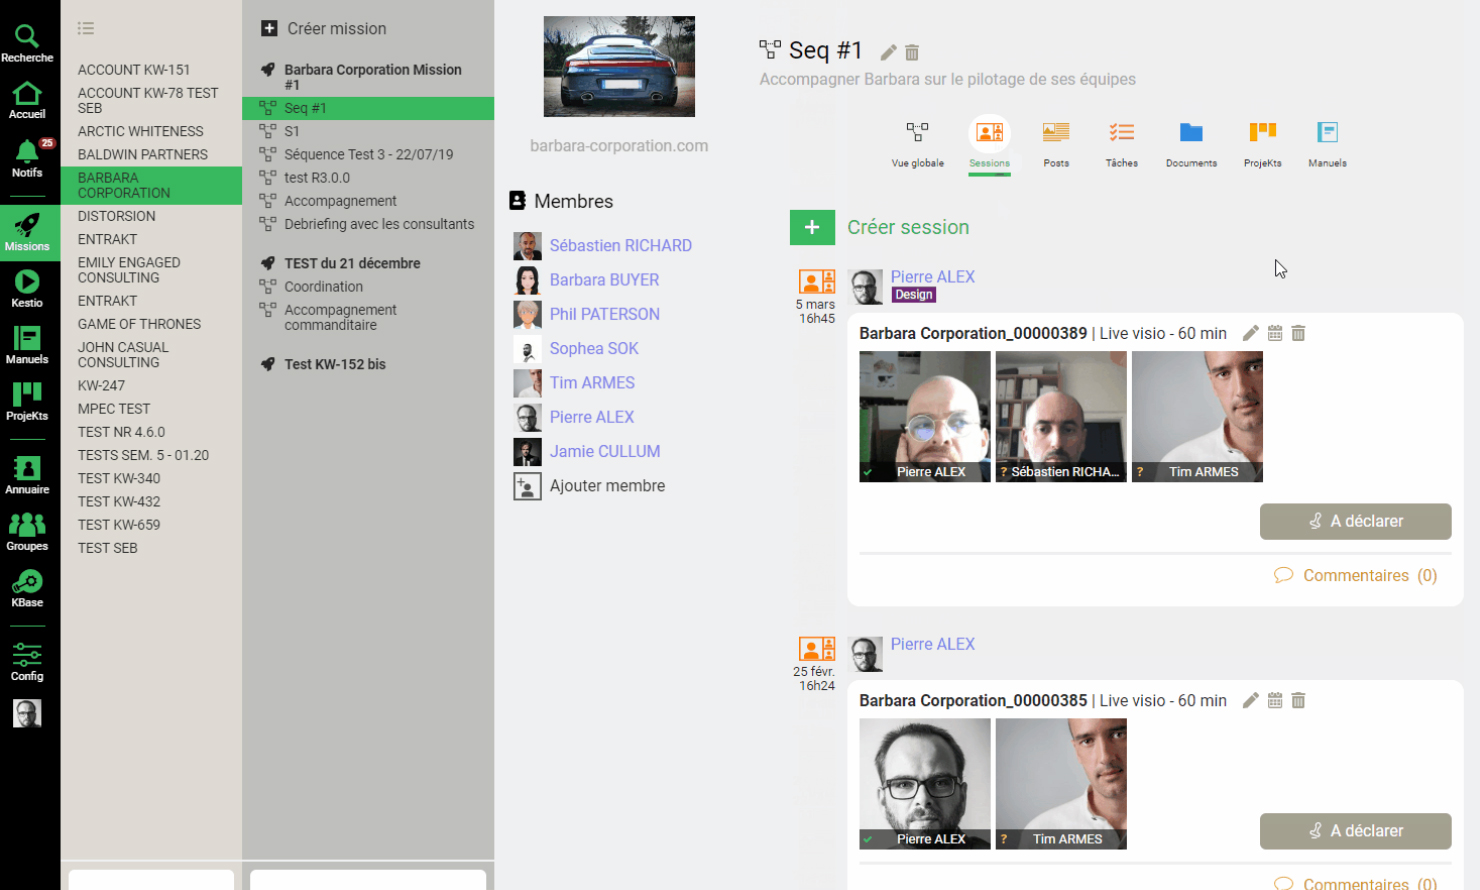Select Tim ARMES thumbnail in session 00000389

(1197, 416)
